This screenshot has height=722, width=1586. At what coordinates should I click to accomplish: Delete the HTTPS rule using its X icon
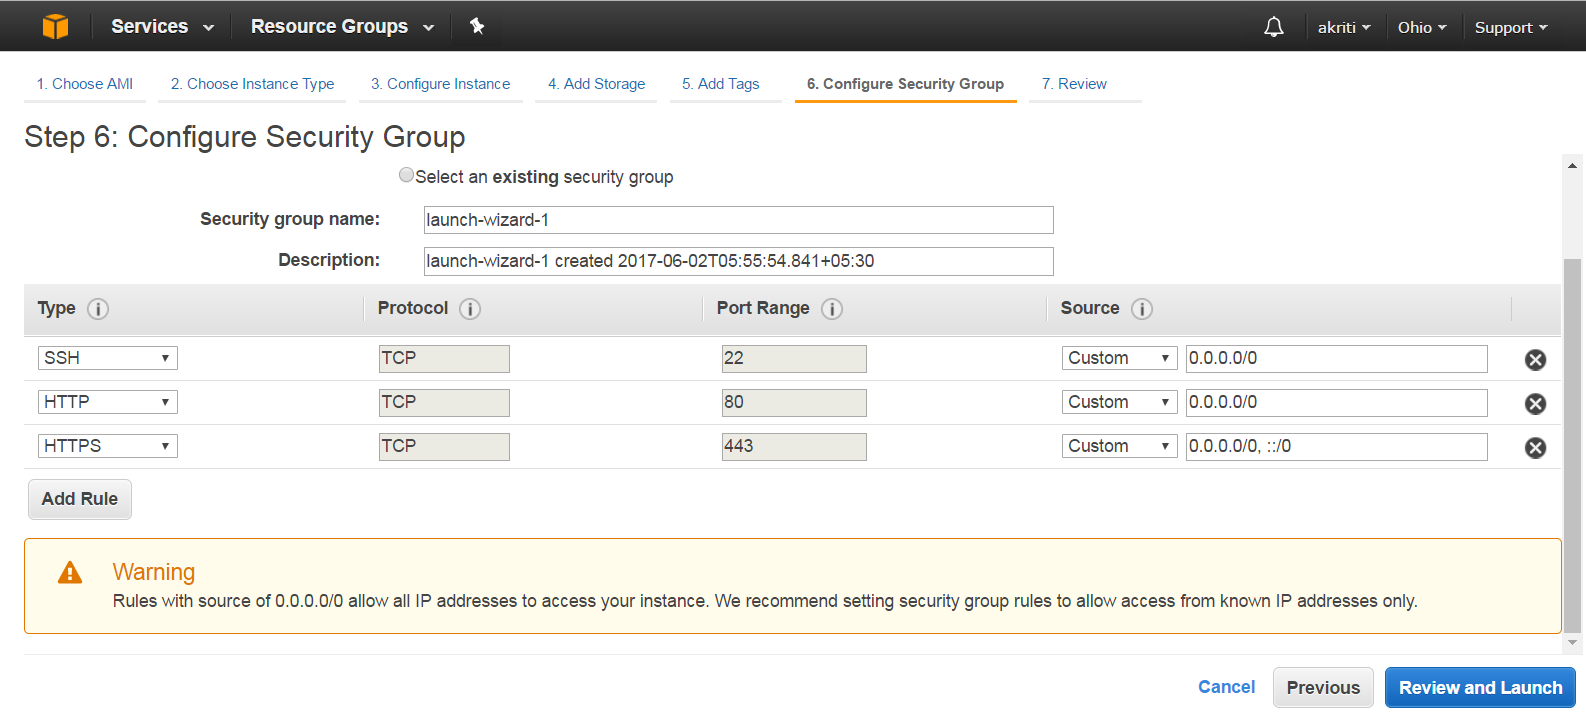1536,448
